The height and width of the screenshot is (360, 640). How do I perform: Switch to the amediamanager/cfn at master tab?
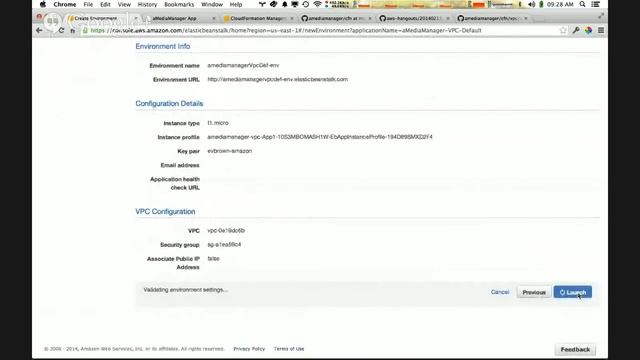click(x=335, y=18)
